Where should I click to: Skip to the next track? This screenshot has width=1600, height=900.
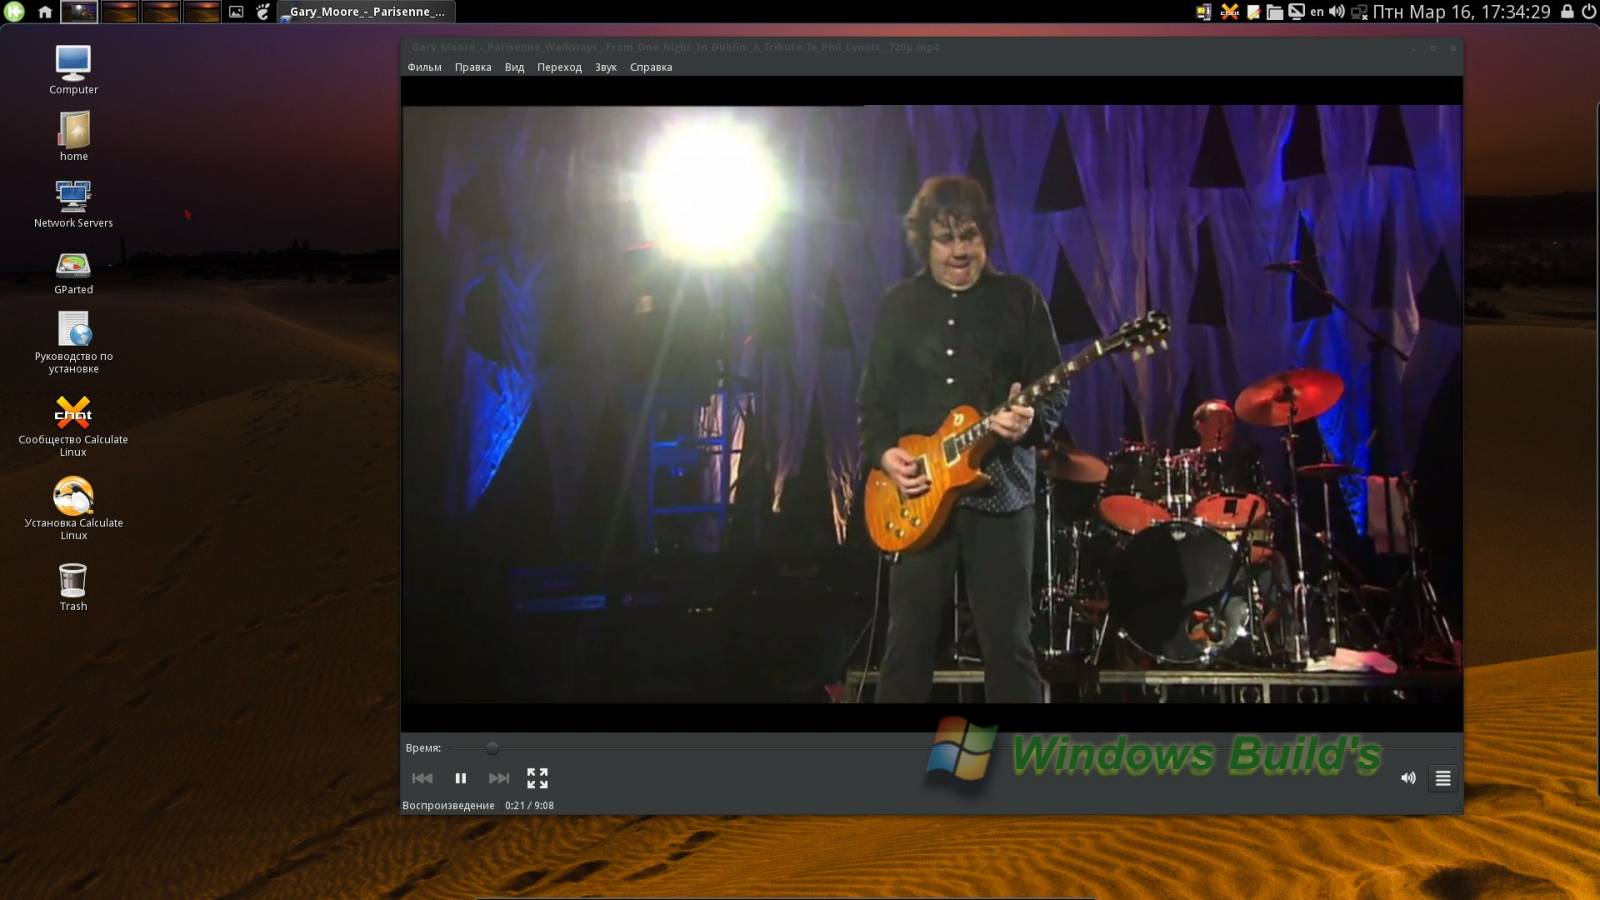(499, 778)
